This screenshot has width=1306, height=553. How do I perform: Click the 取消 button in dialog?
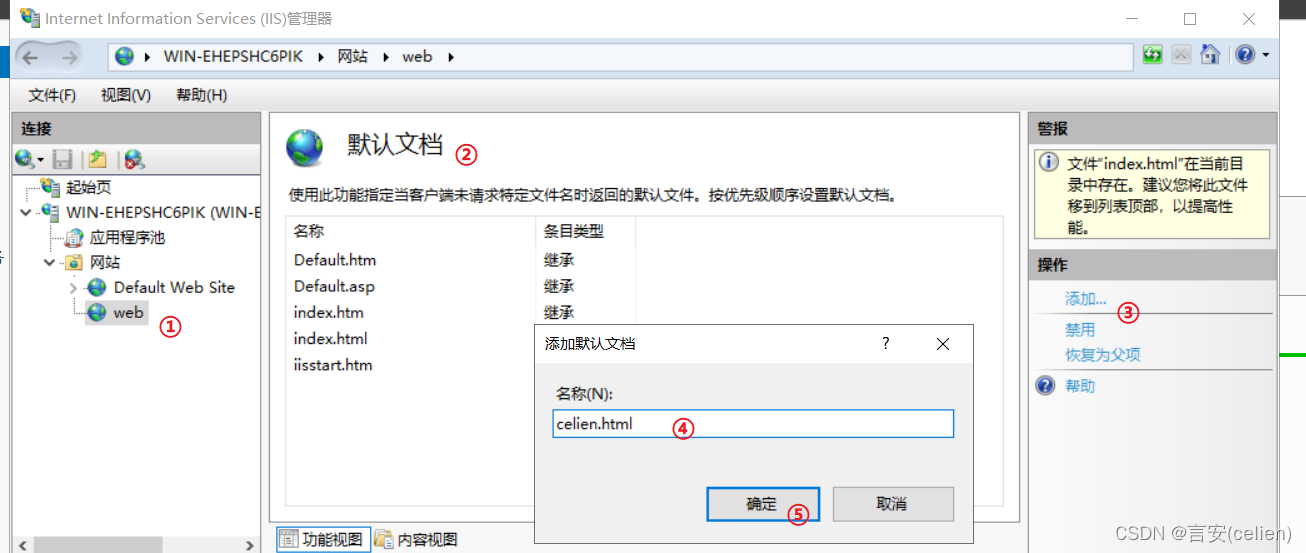pos(893,504)
